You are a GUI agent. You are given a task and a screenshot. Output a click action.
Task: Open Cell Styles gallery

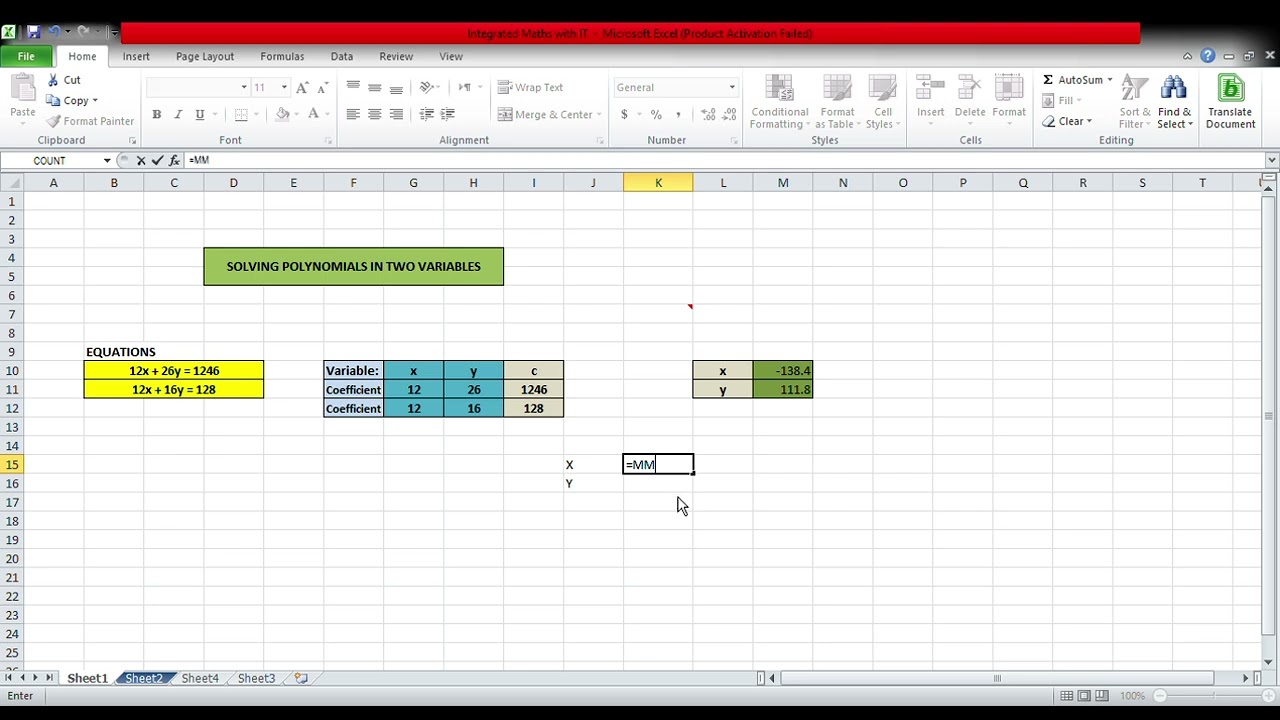[x=882, y=102]
